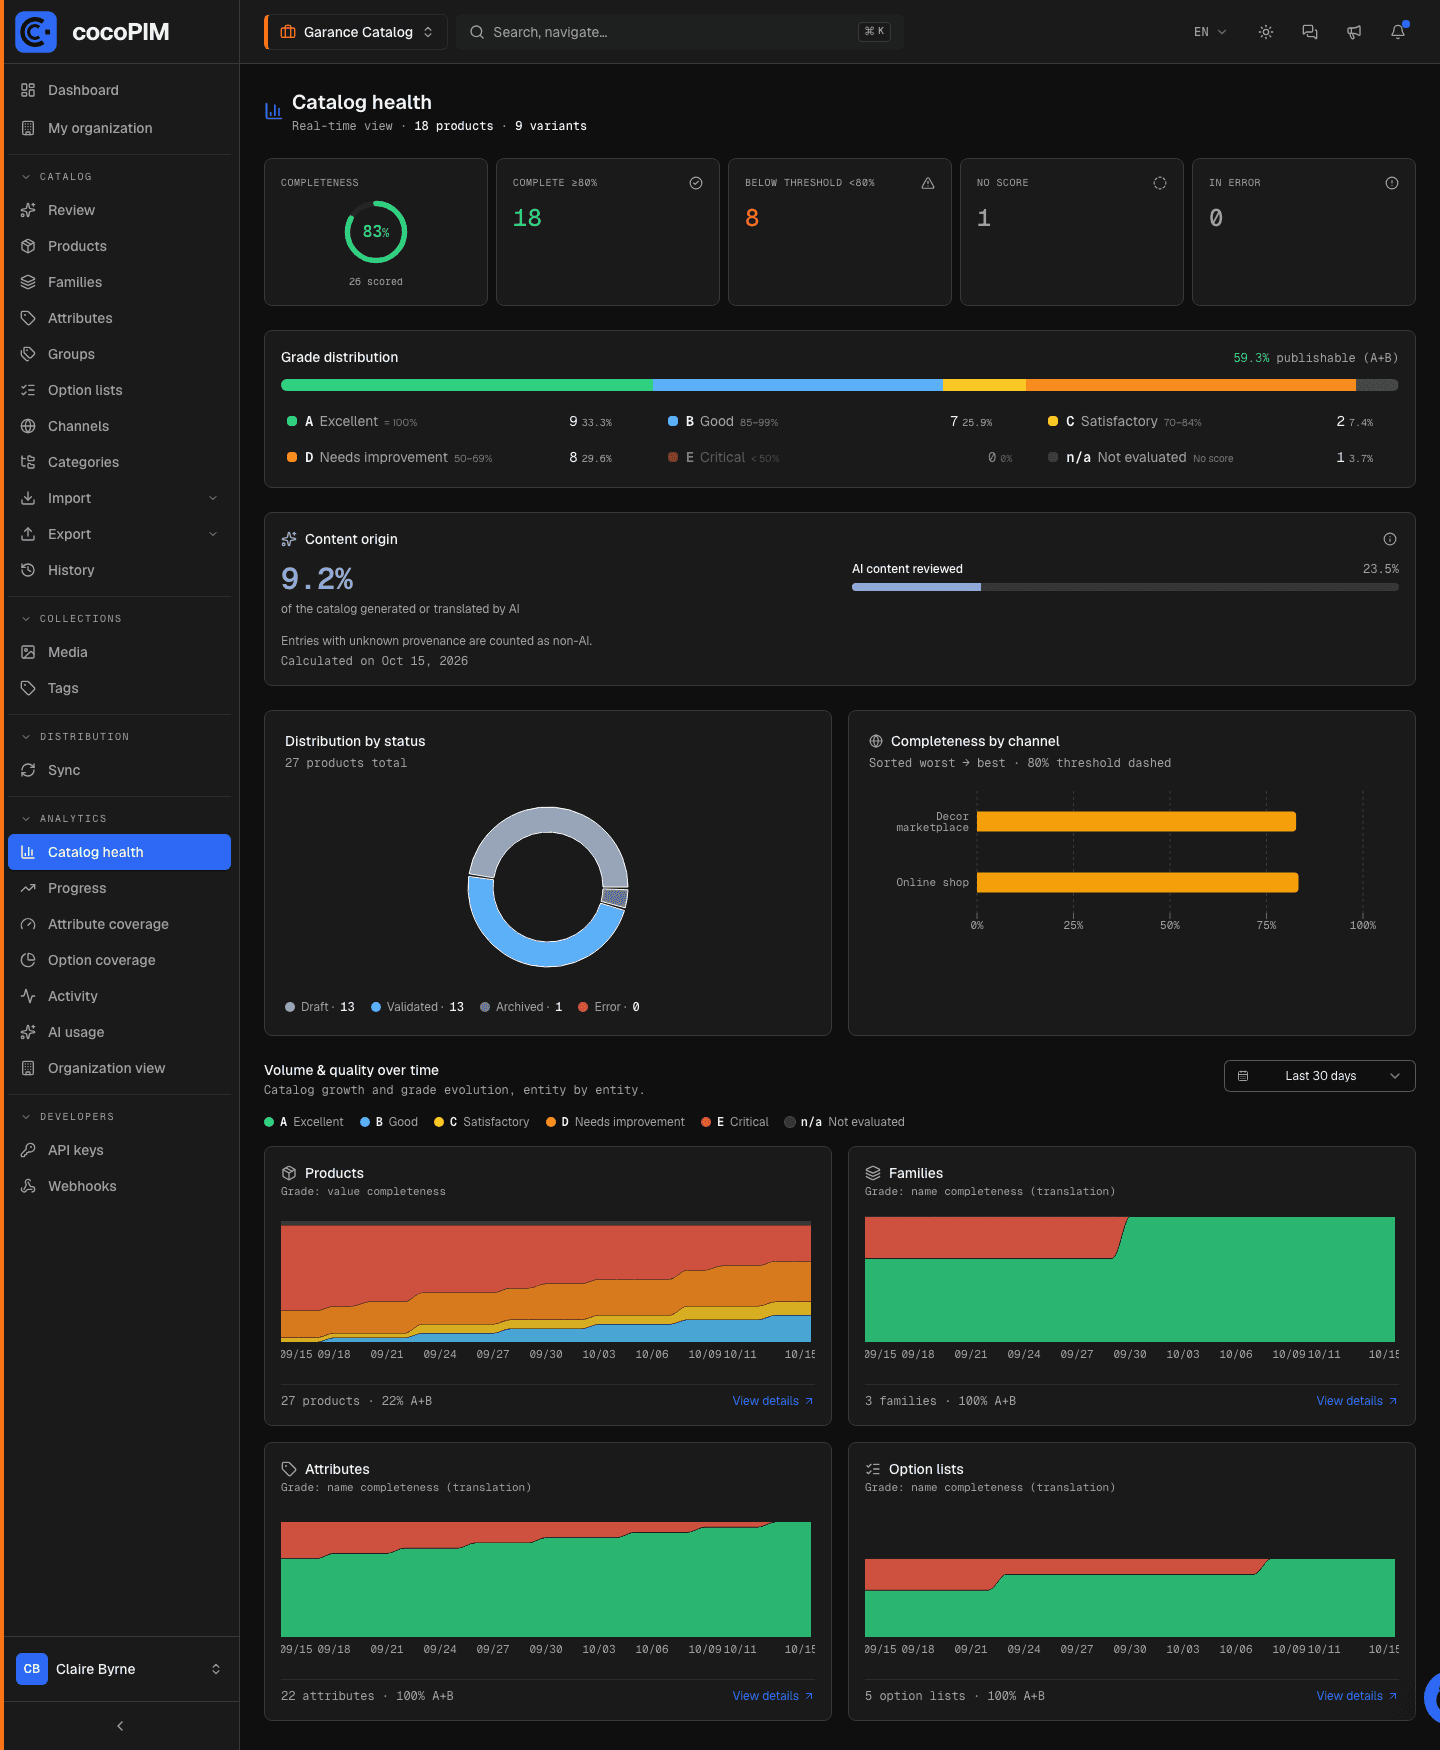Click the Content origin sparkle icon
Viewport: 1440px width, 1750px height.
pos(289,539)
